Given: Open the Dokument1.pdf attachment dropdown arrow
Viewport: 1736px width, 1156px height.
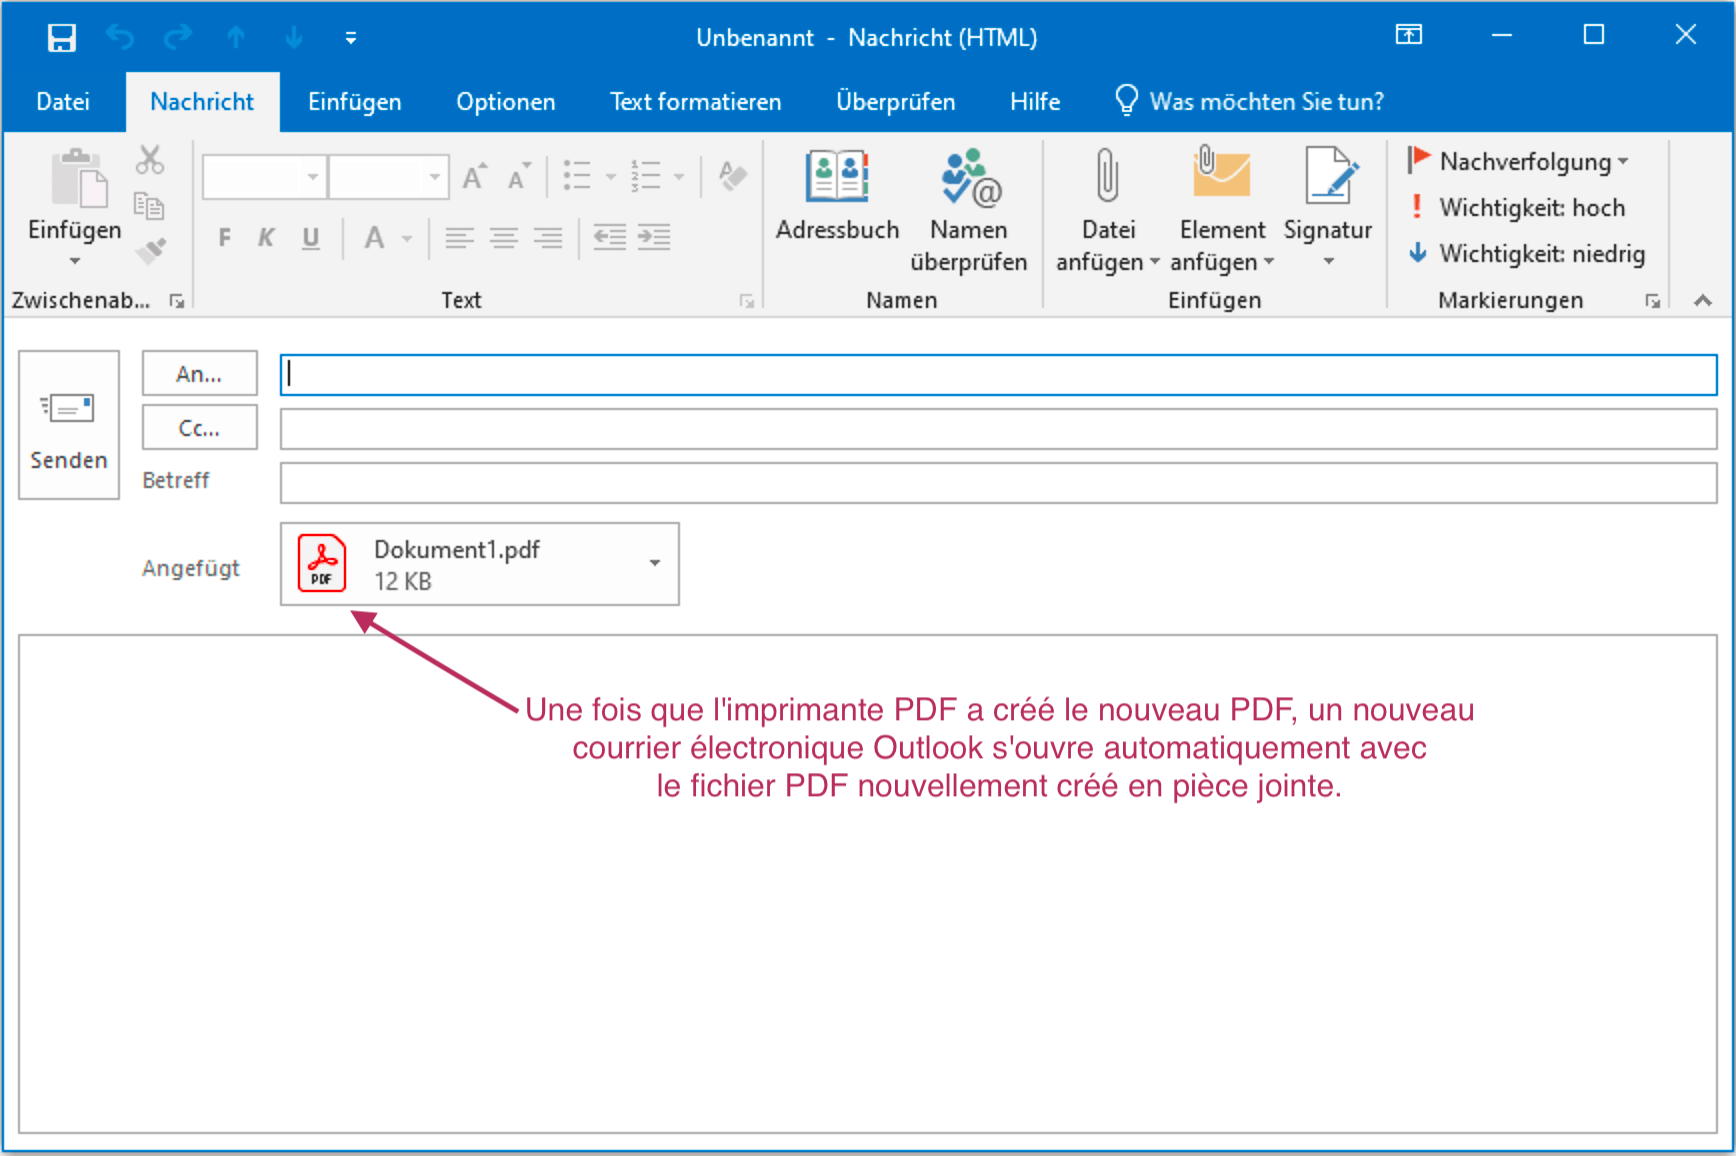Looking at the screenshot, I should [x=655, y=564].
